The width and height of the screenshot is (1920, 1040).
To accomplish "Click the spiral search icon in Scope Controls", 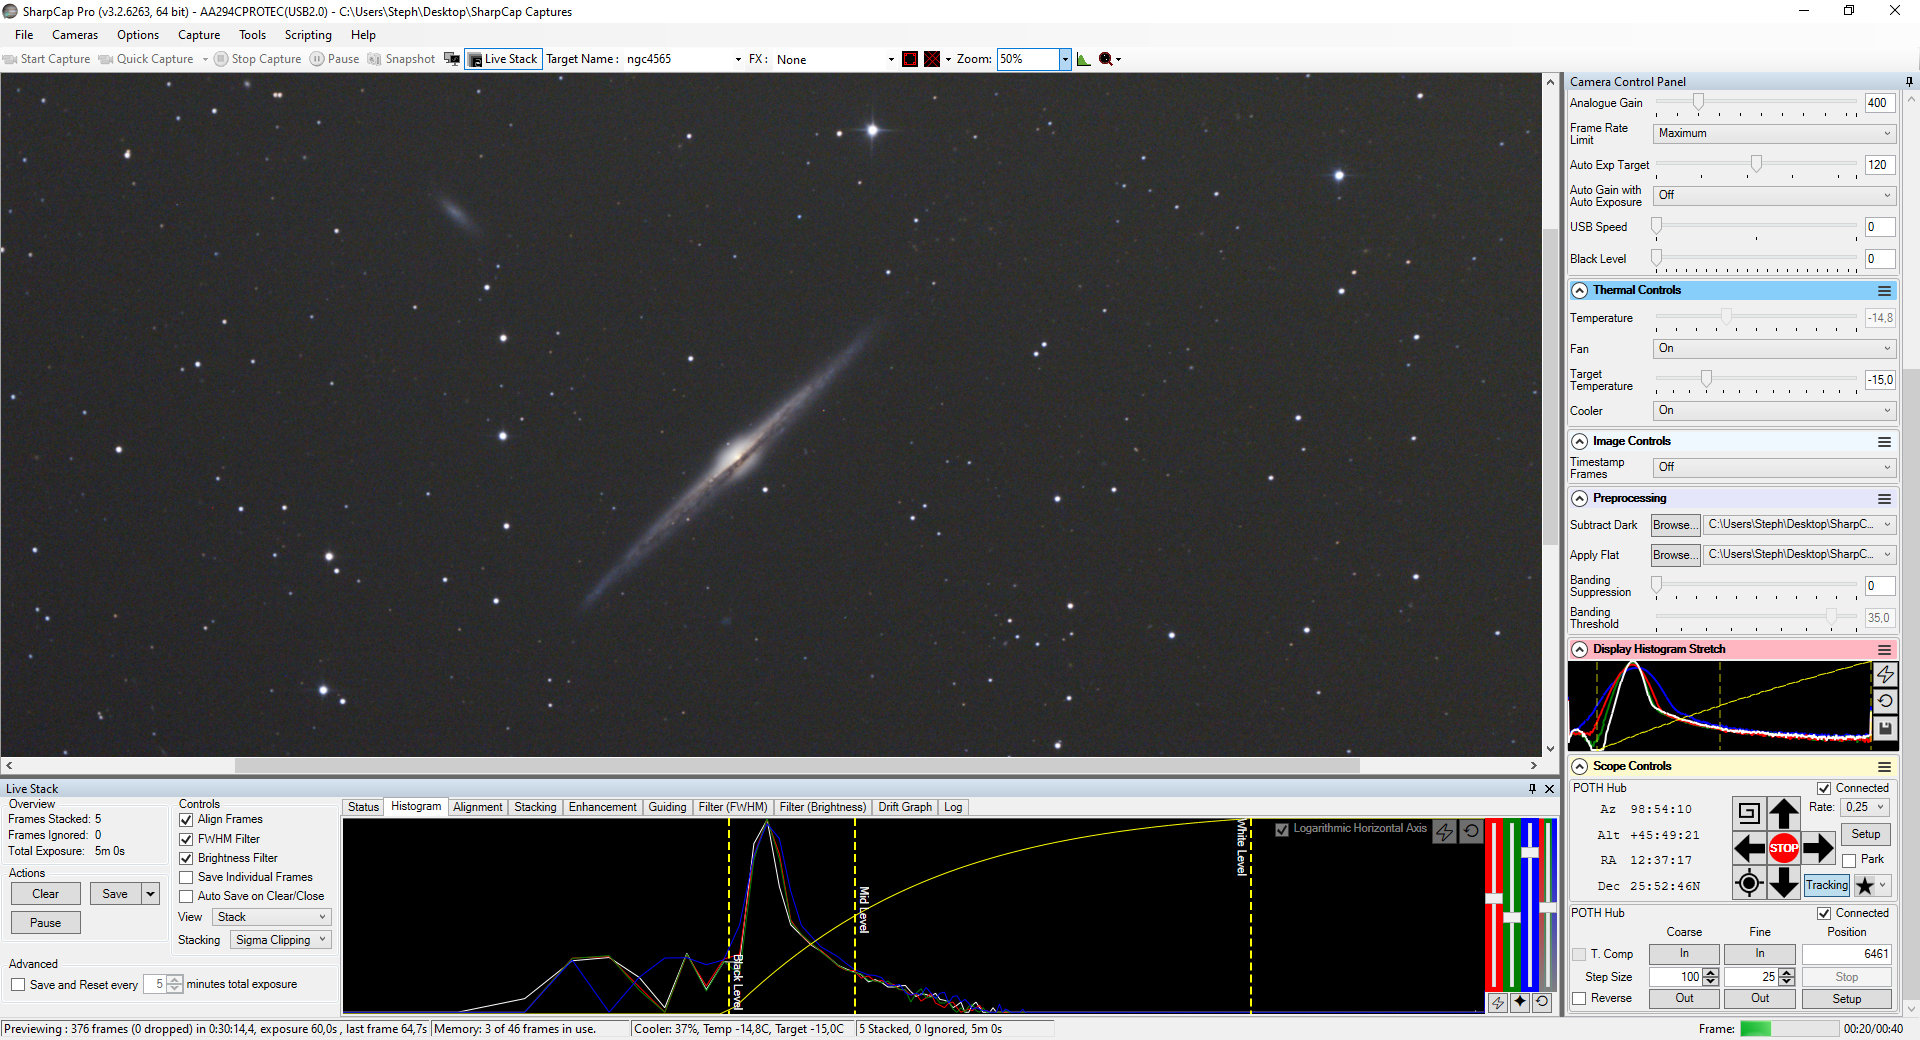I will pyautogui.click(x=1748, y=813).
